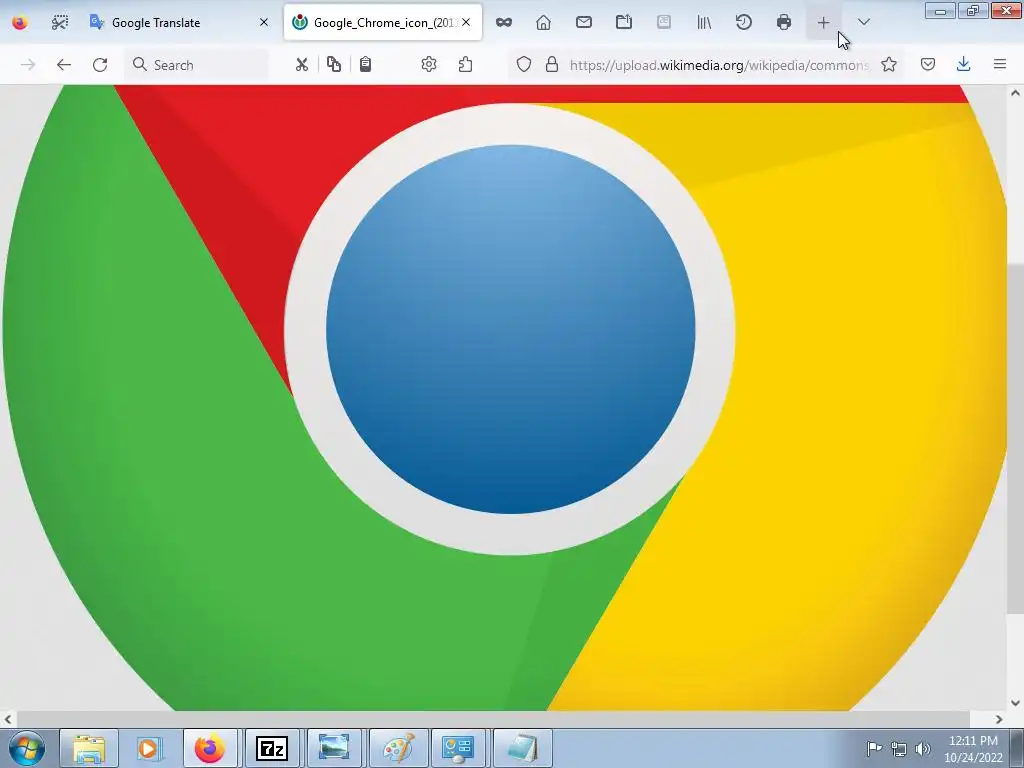Select the Google_Chrome_icon tab
Viewport: 1024px width, 768px height.
(383, 23)
